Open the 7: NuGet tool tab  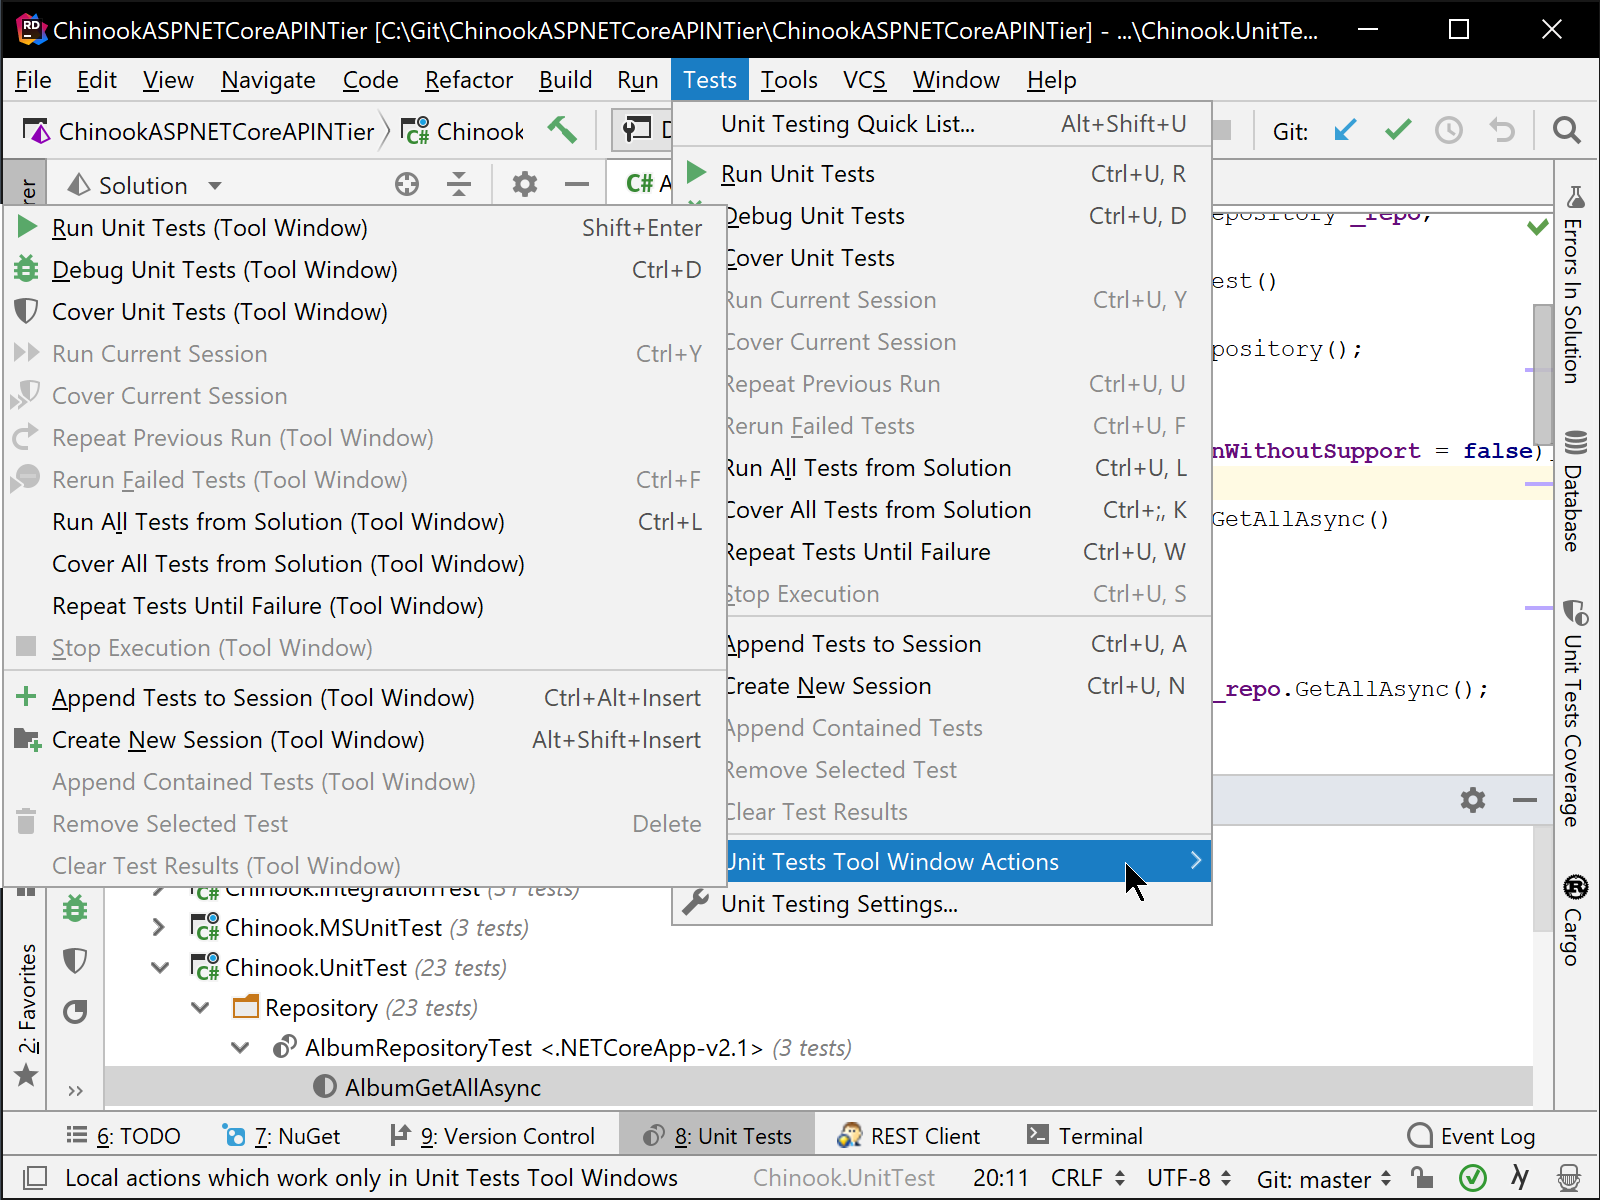click(282, 1136)
